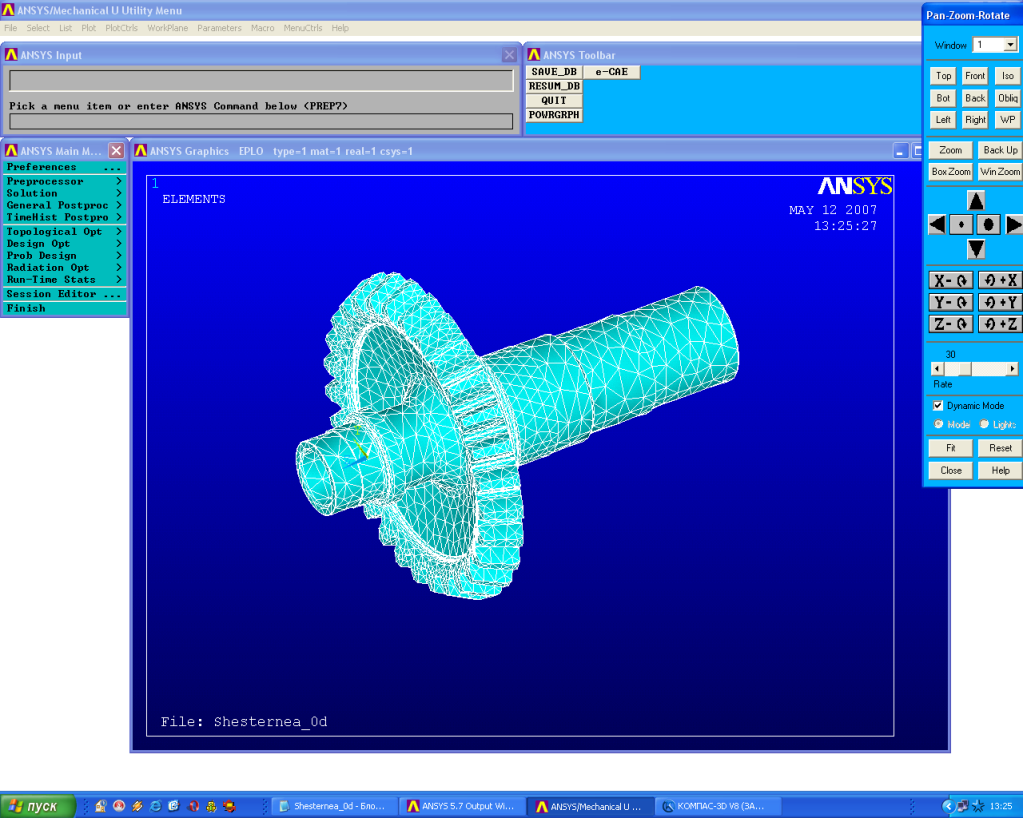
Task: Expand TimeHist Postpro in Main Menu
Action: click(64, 217)
